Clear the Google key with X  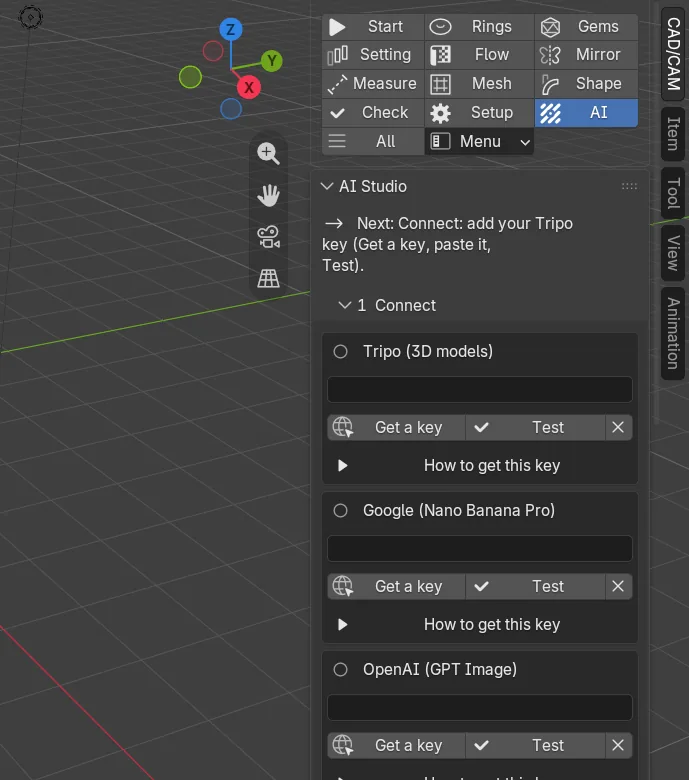618,586
